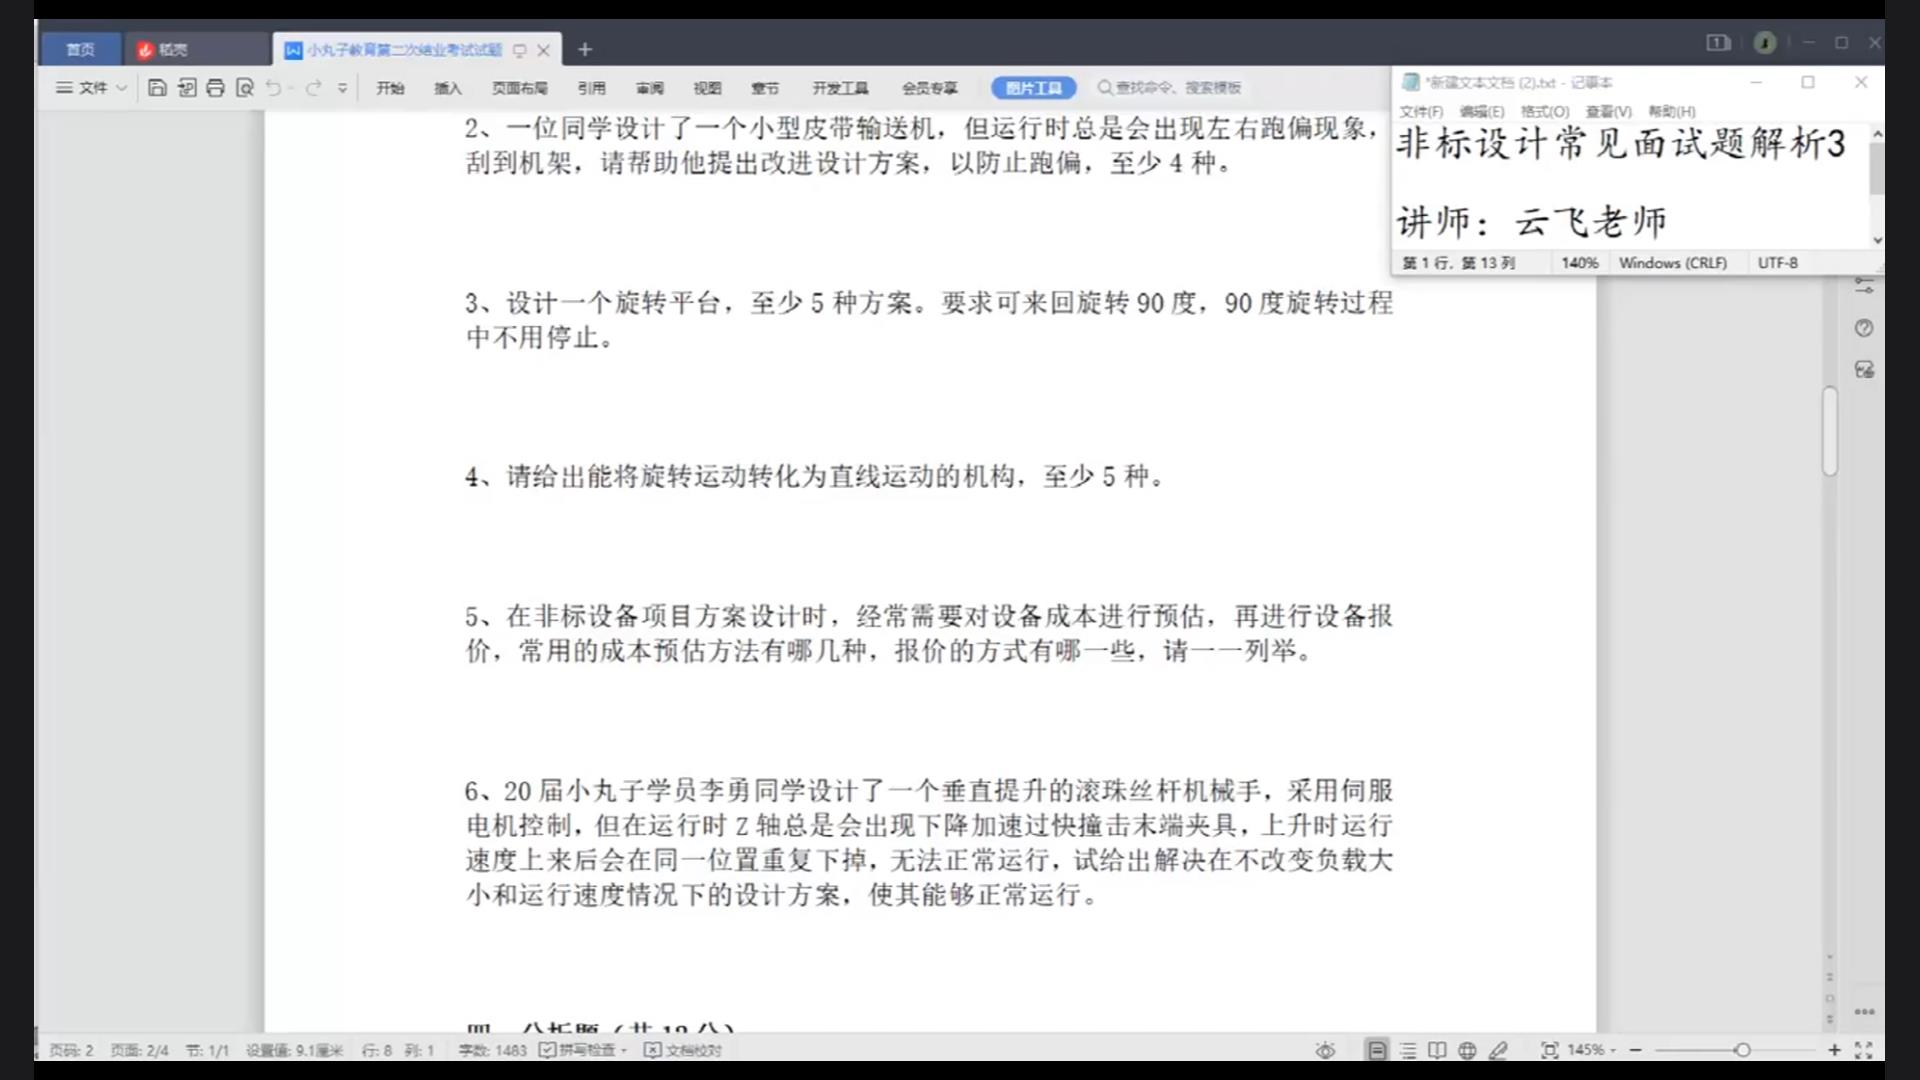Image resolution: width=1920 pixels, height=1080 pixels.
Task: Expand the 拼写检查 dropdown arrow
Action: click(x=624, y=1050)
